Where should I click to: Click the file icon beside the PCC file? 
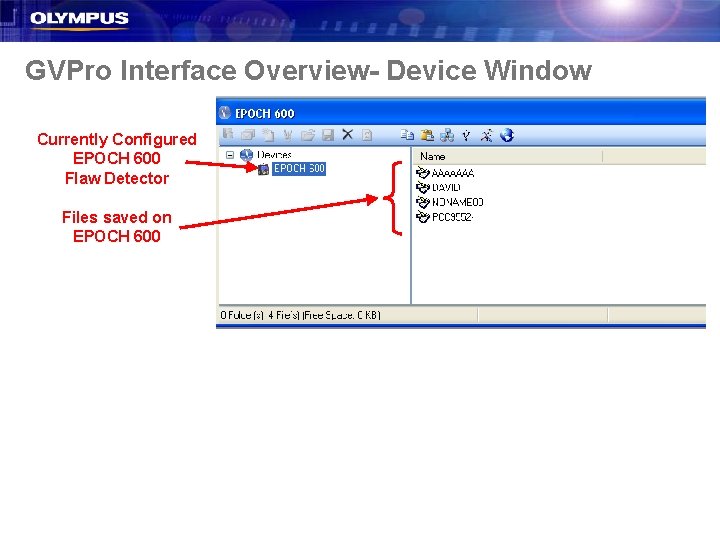pos(422,217)
